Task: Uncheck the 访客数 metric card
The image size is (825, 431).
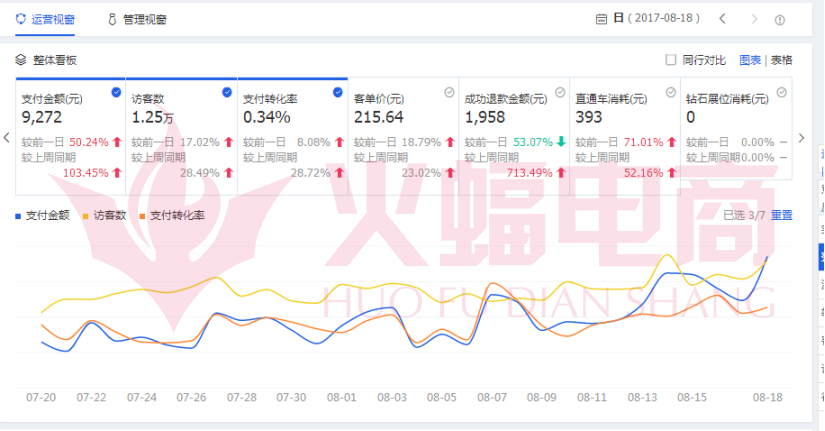Action: click(x=227, y=93)
